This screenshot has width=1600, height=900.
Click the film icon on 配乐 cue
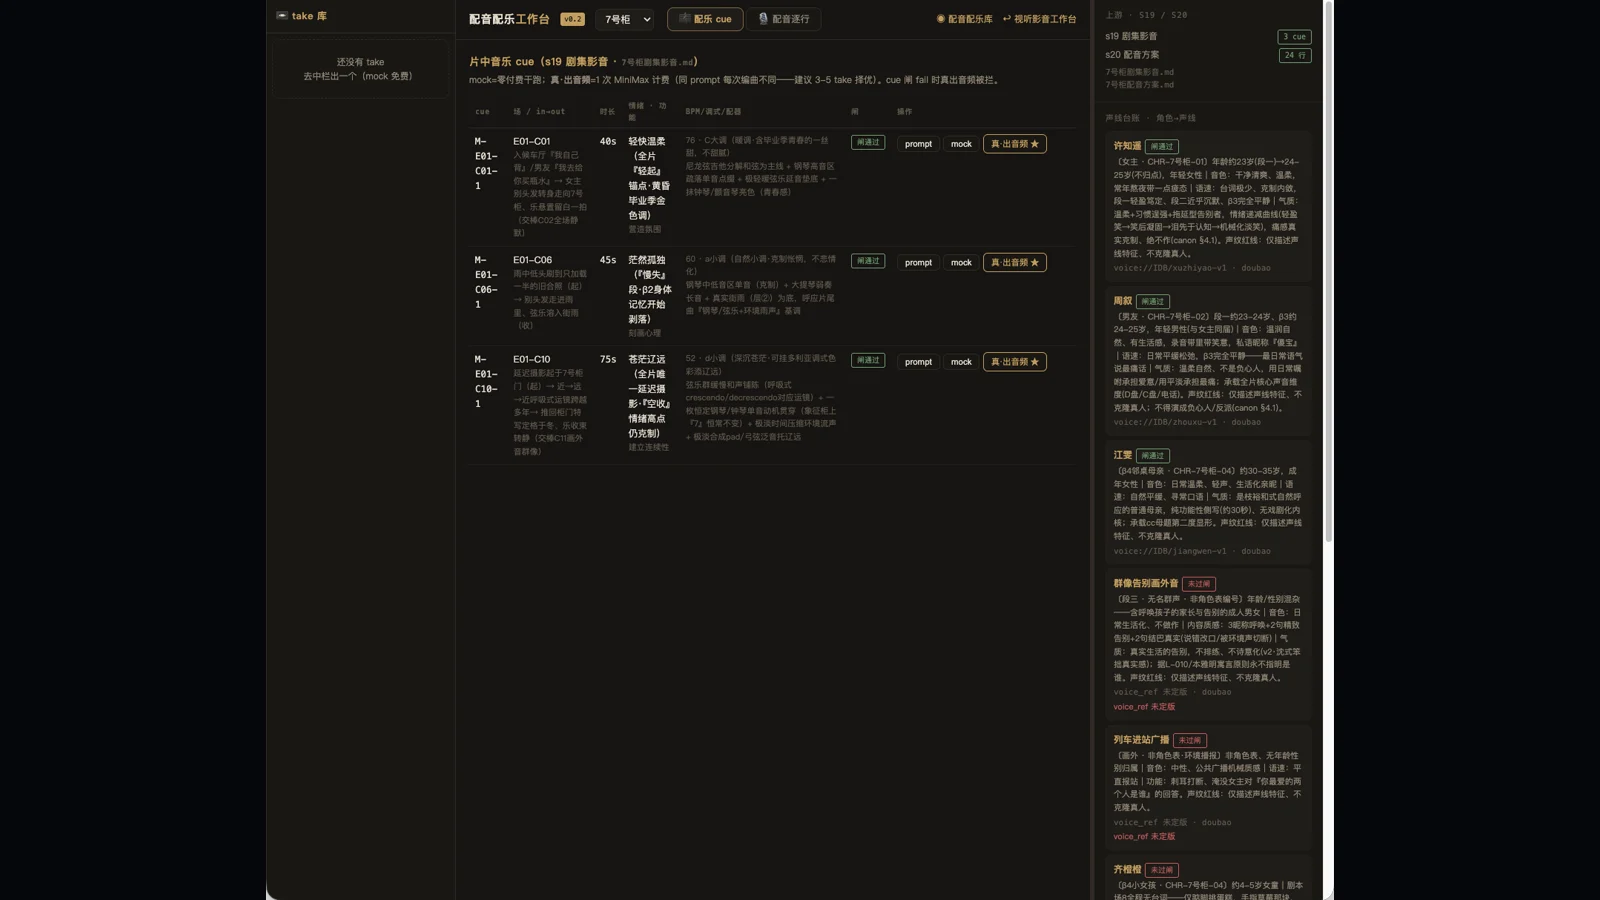(685, 19)
